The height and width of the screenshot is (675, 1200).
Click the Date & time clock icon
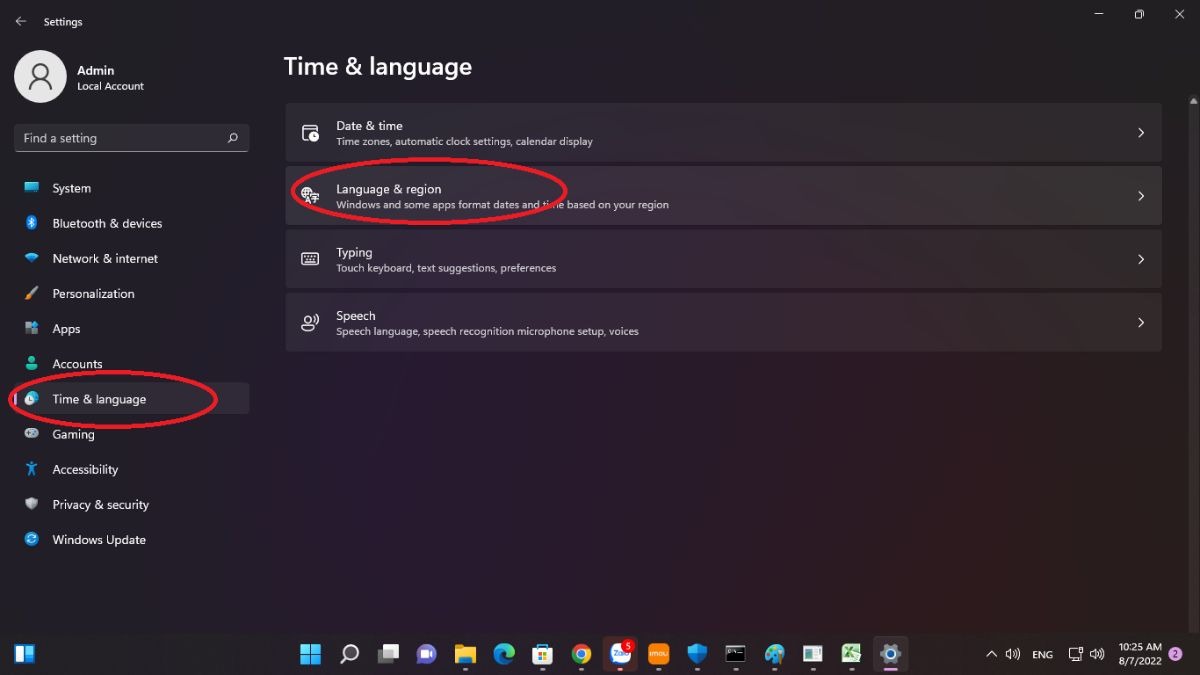click(x=310, y=133)
